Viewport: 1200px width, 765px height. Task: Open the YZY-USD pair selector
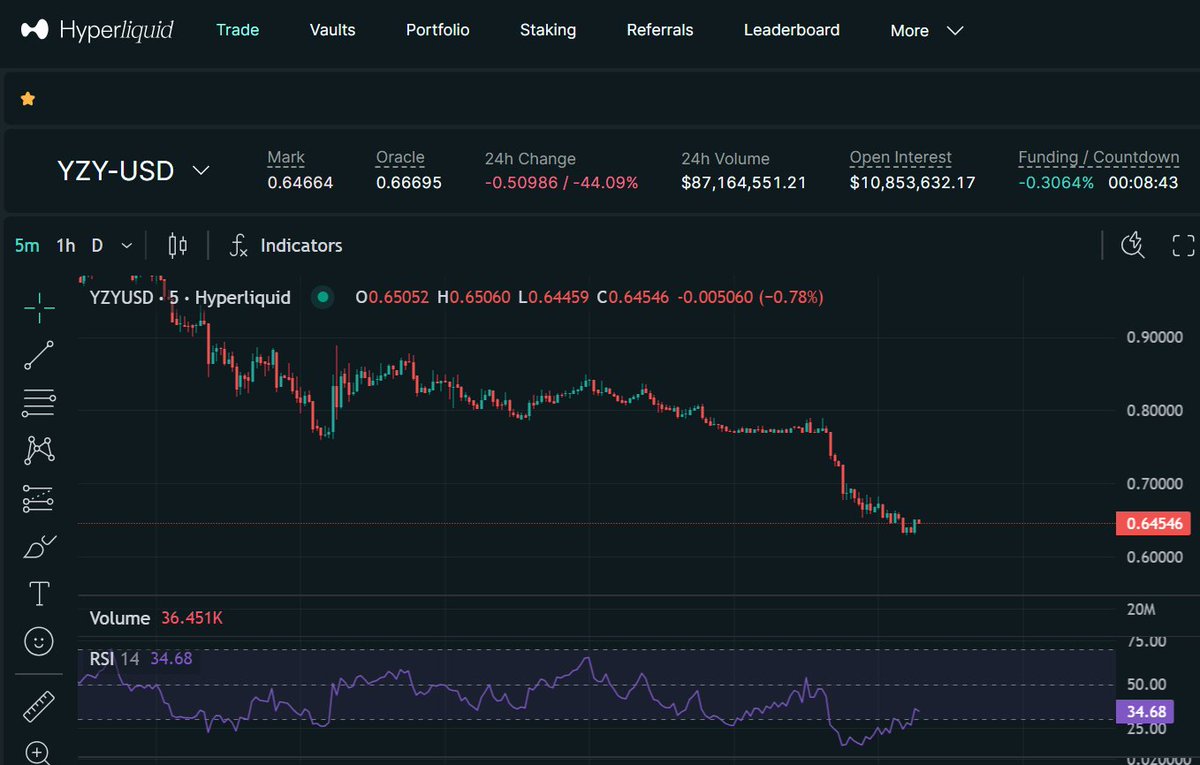pos(133,171)
